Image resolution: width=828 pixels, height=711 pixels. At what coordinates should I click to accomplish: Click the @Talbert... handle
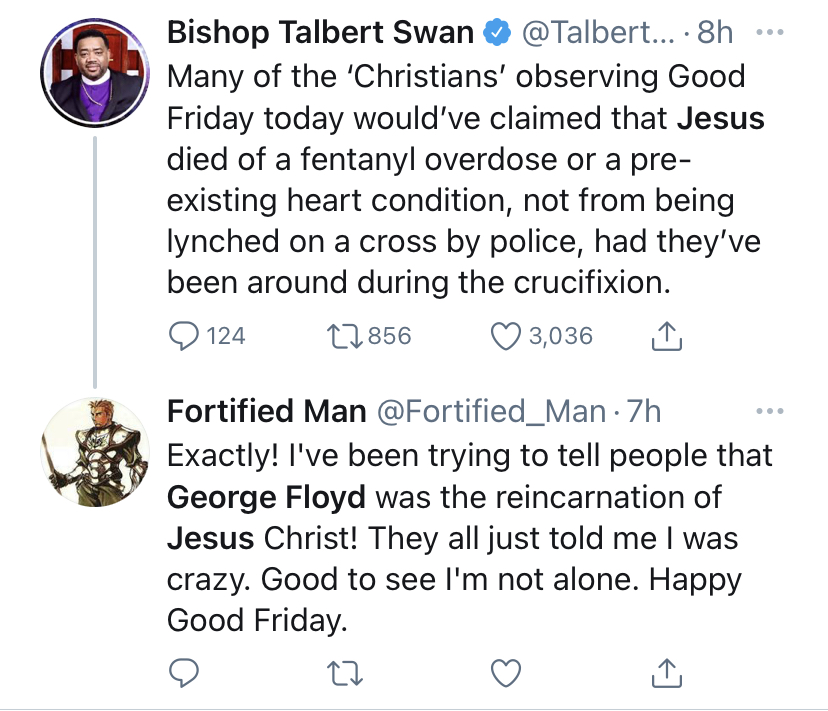[x=598, y=33]
